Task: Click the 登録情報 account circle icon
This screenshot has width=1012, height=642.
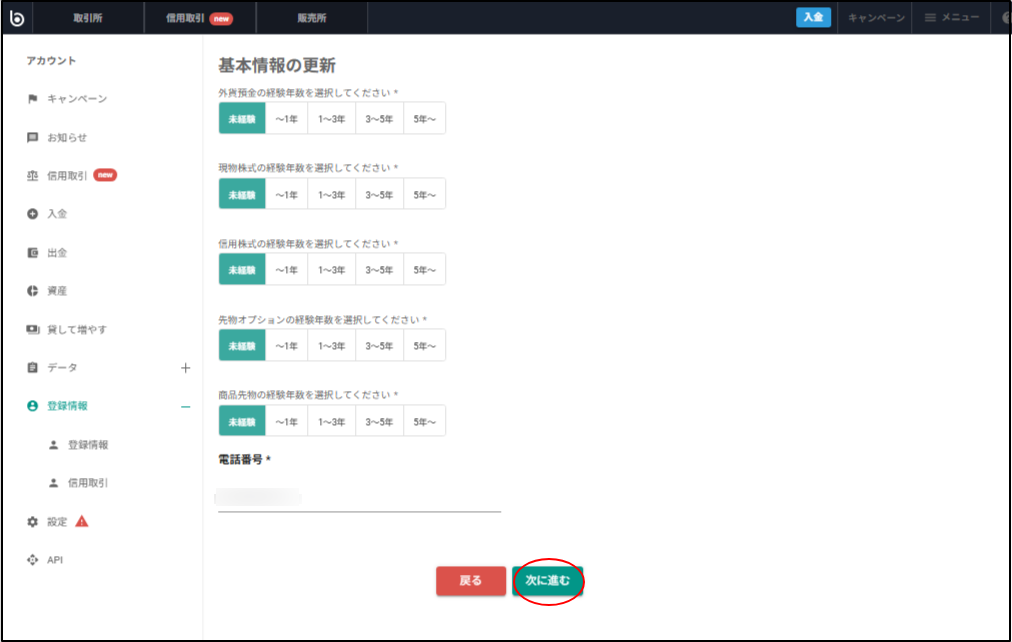Action: pyautogui.click(x=32, y=406)
